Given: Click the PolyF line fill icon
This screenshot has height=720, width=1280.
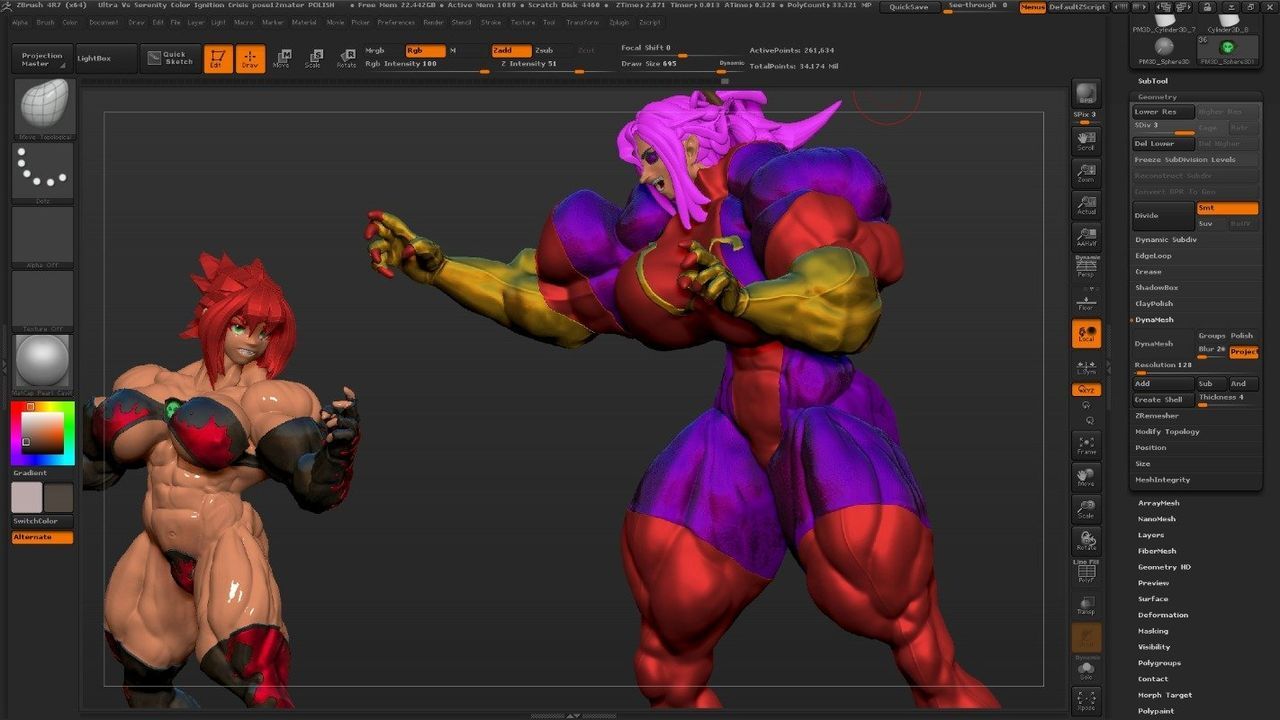Looking at the screenshot, I should click(x=1086, y=573).
